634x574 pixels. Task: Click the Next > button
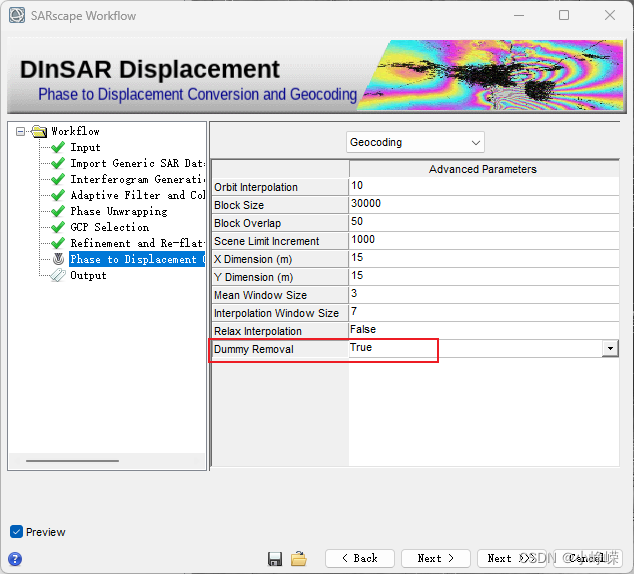click(x=435, y=558)
